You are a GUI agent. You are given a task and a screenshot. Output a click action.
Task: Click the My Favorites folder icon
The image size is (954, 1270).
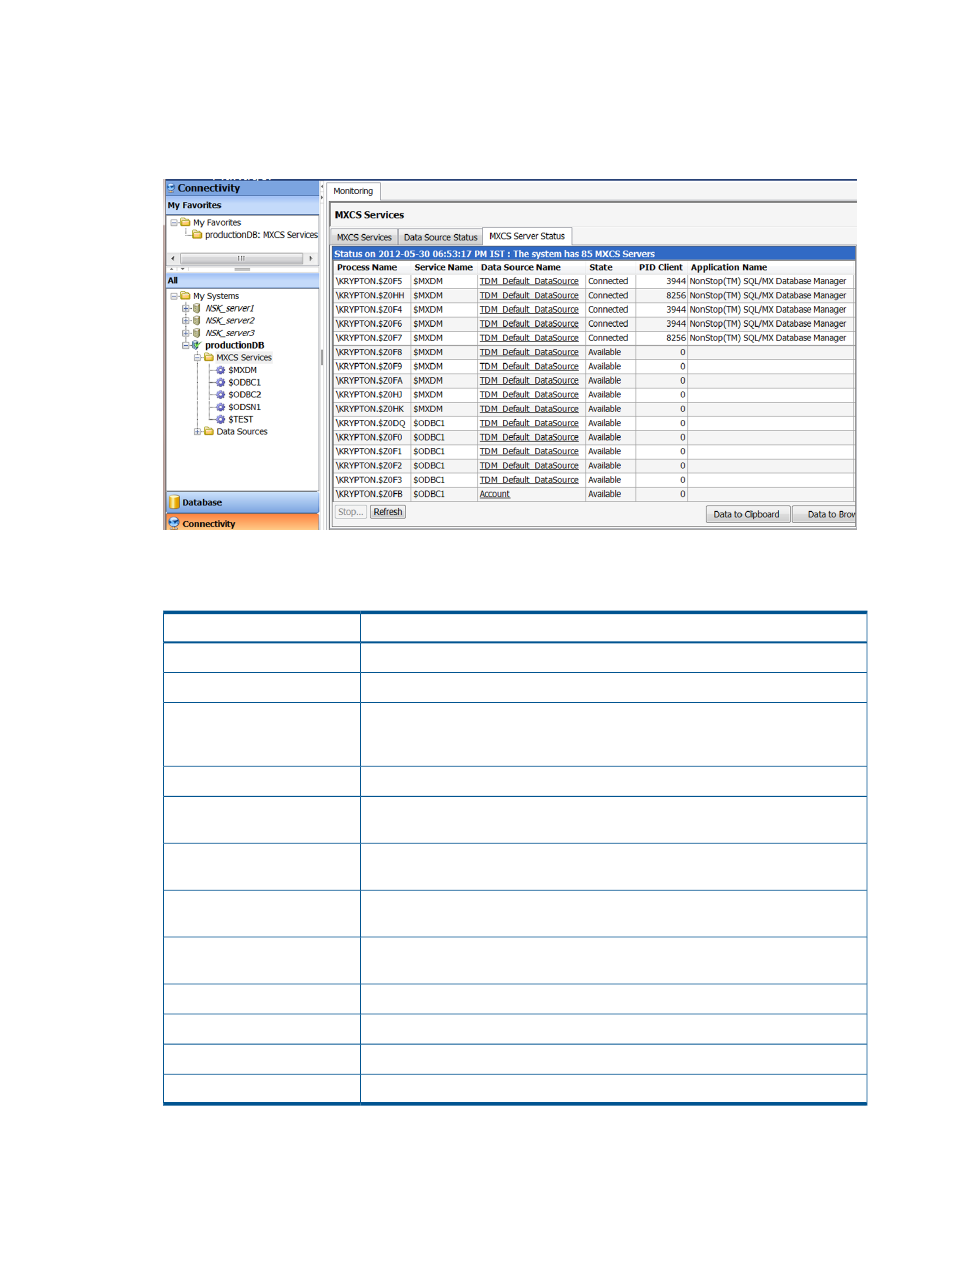tap(185, 223)
